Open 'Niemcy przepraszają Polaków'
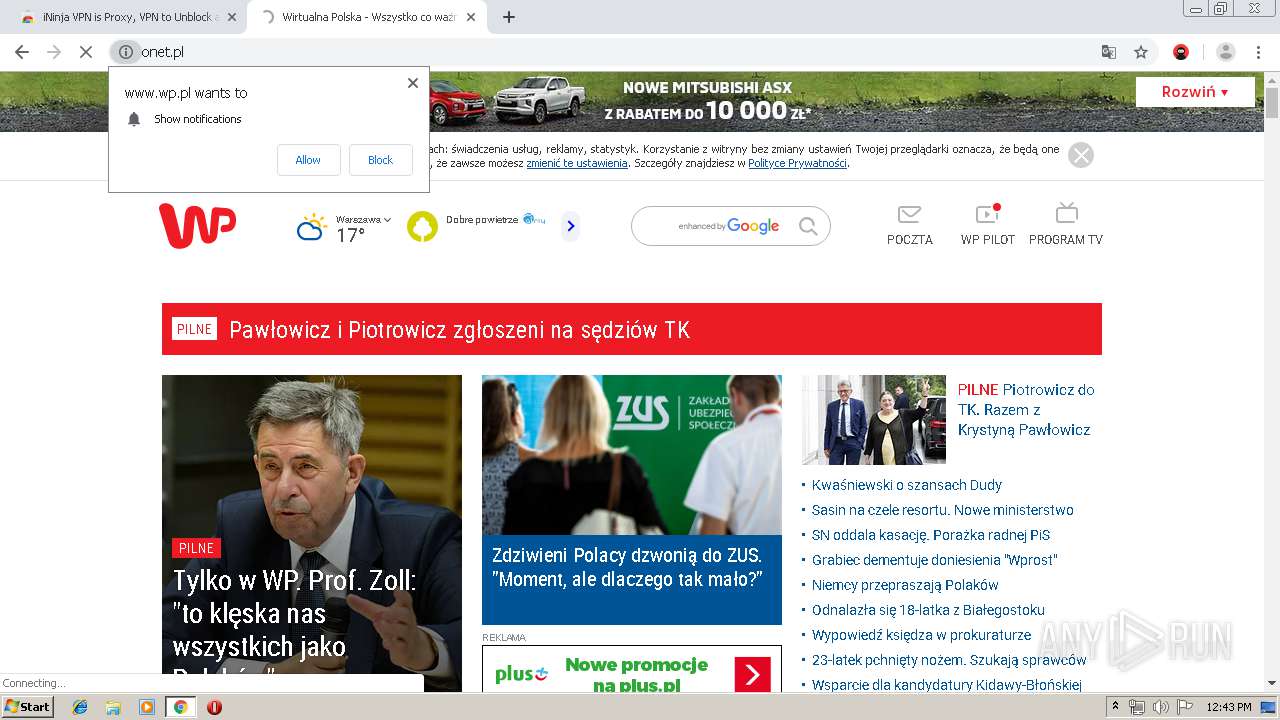The height and width of the screenshot is (720, 1280). click(x=905, y=585)
